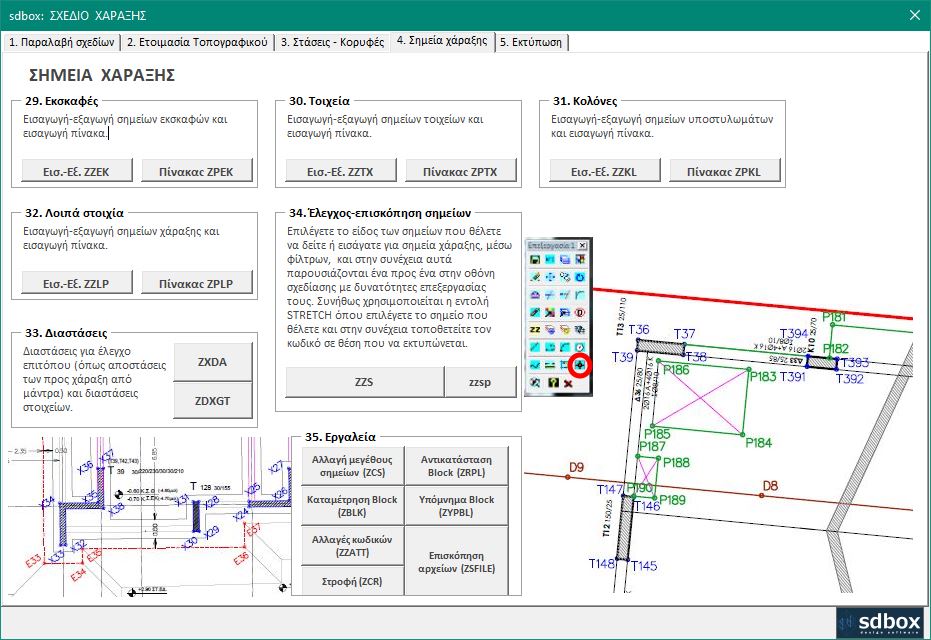Click the red X icon in the toolbar's bottom row
931x640 pixels.
[566, 384]
